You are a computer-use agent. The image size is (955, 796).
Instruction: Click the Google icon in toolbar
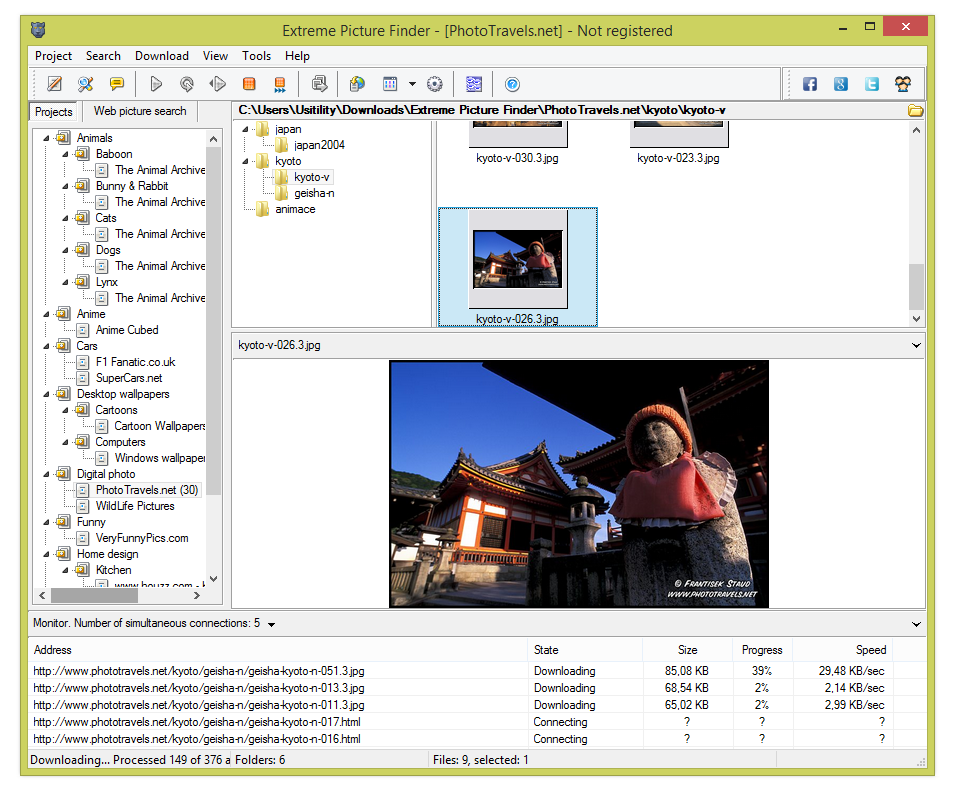pos(840,84)
